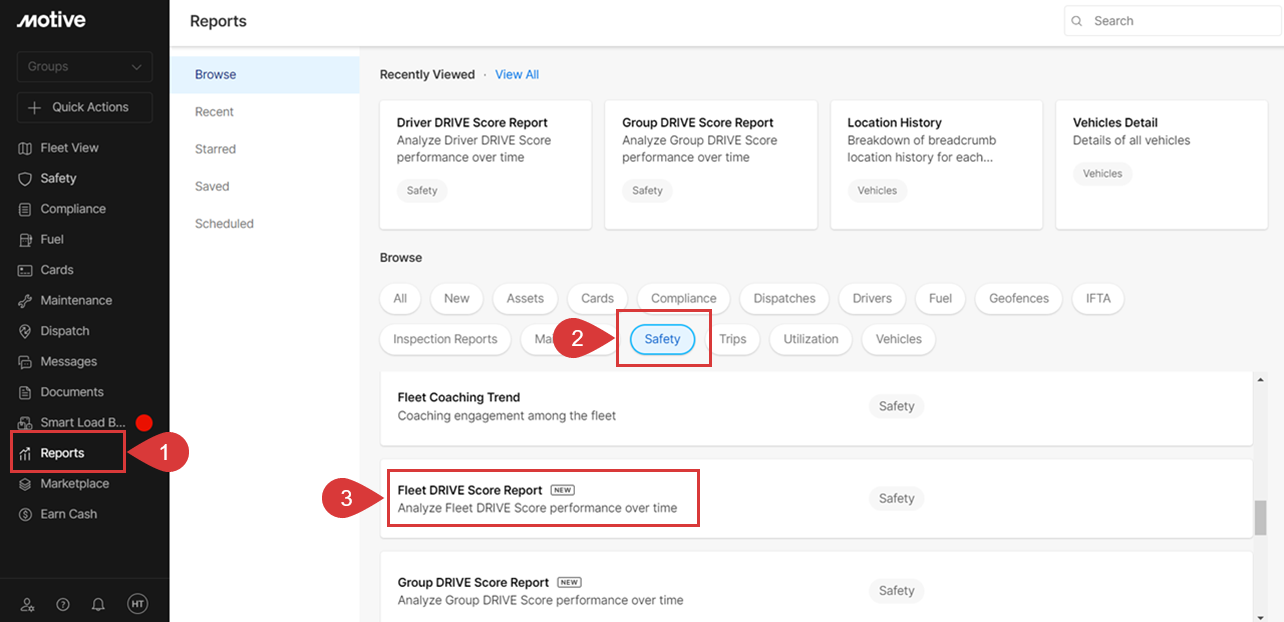Go to Compliance in the left sidebar
1284x622 pixels.
73,209
